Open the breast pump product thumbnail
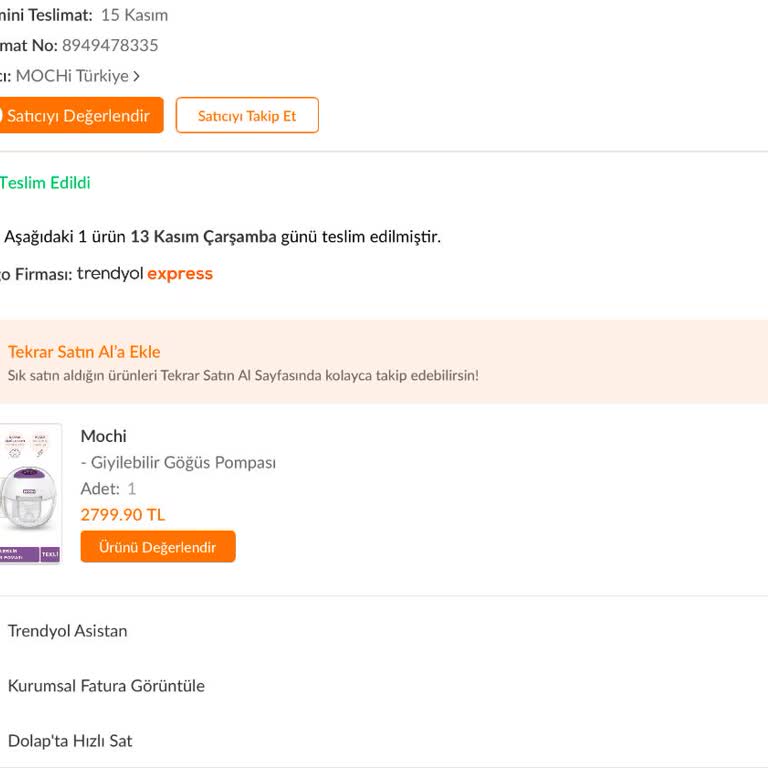This screenshot has width=768, height=768. (x=30, y=494)
